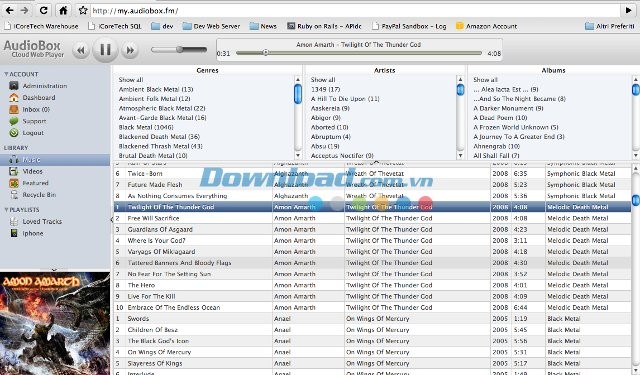
Task: Filter by Black Metal (1046) genre
Action: click(x=146, y=127)
